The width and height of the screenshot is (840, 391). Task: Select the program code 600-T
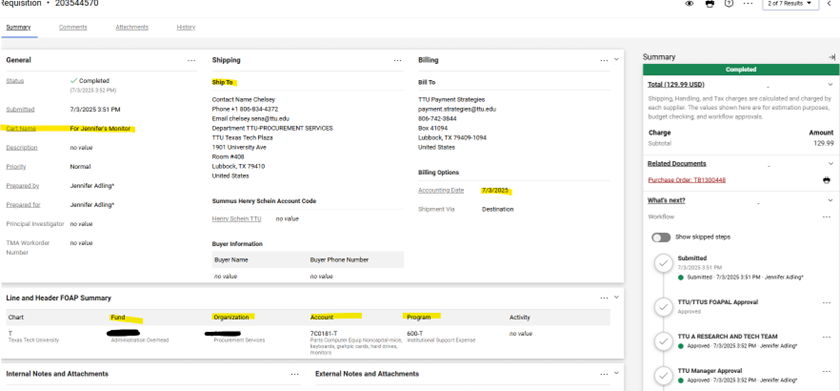click(415, 333)
